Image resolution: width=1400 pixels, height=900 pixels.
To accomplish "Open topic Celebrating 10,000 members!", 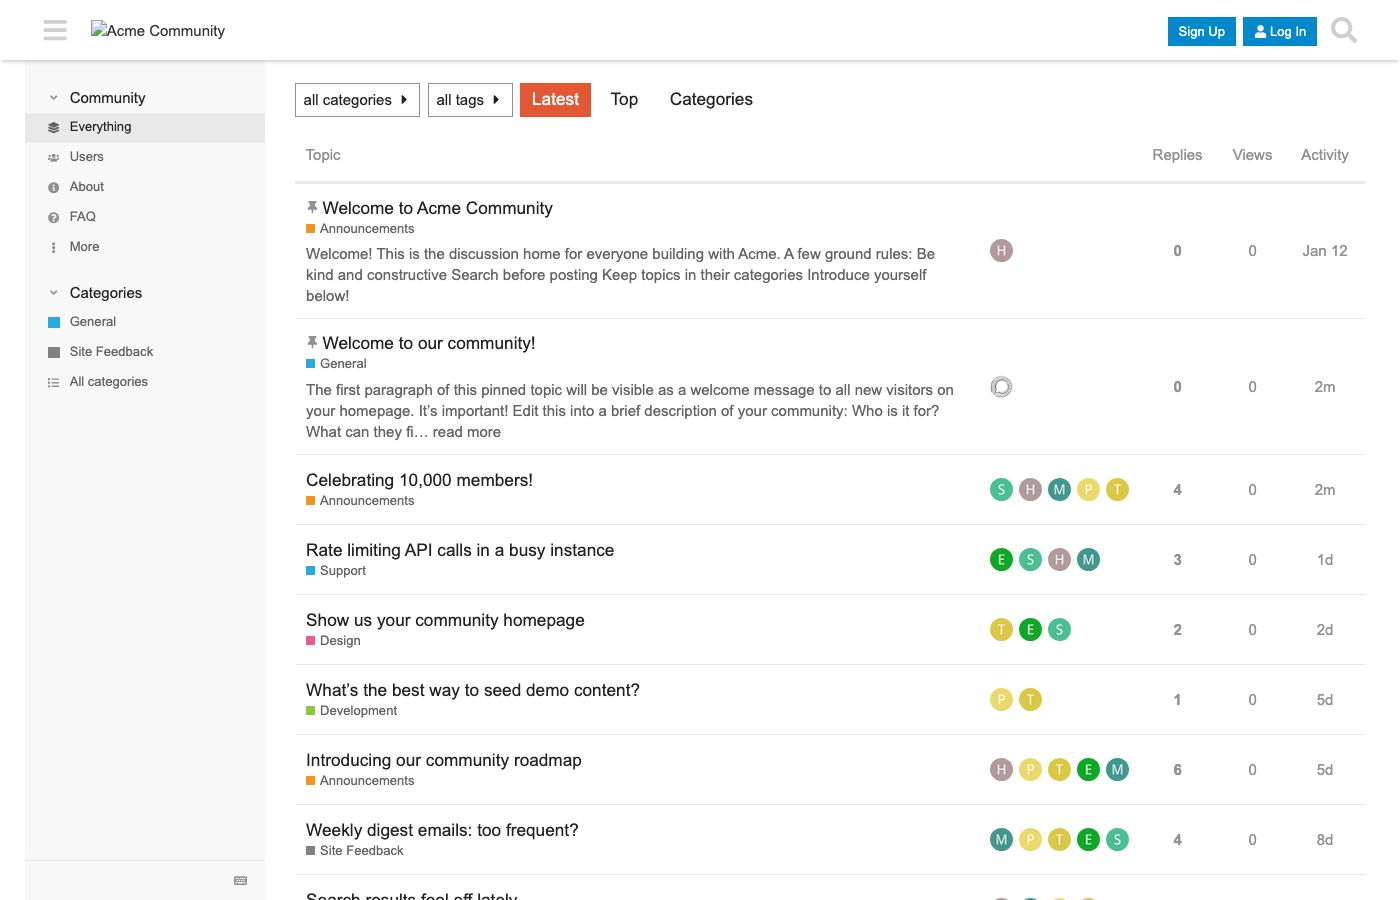I will click(419, 480).
